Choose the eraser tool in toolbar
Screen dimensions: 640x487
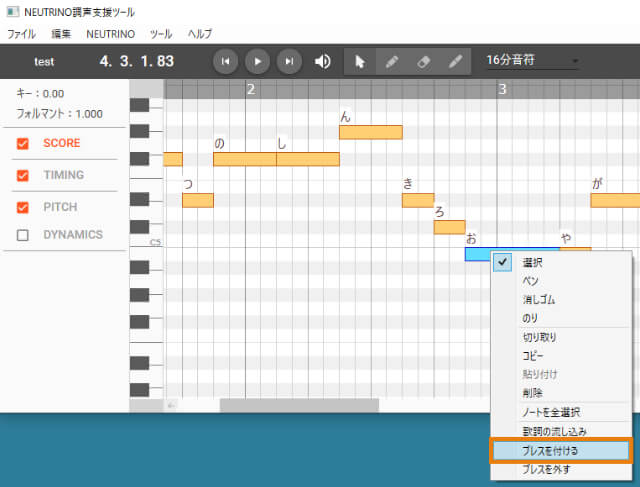[423, 62]
